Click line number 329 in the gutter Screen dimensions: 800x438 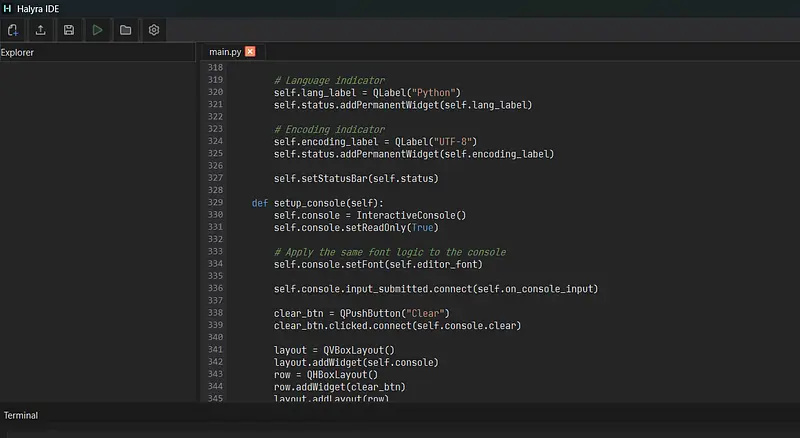(214, 203)
